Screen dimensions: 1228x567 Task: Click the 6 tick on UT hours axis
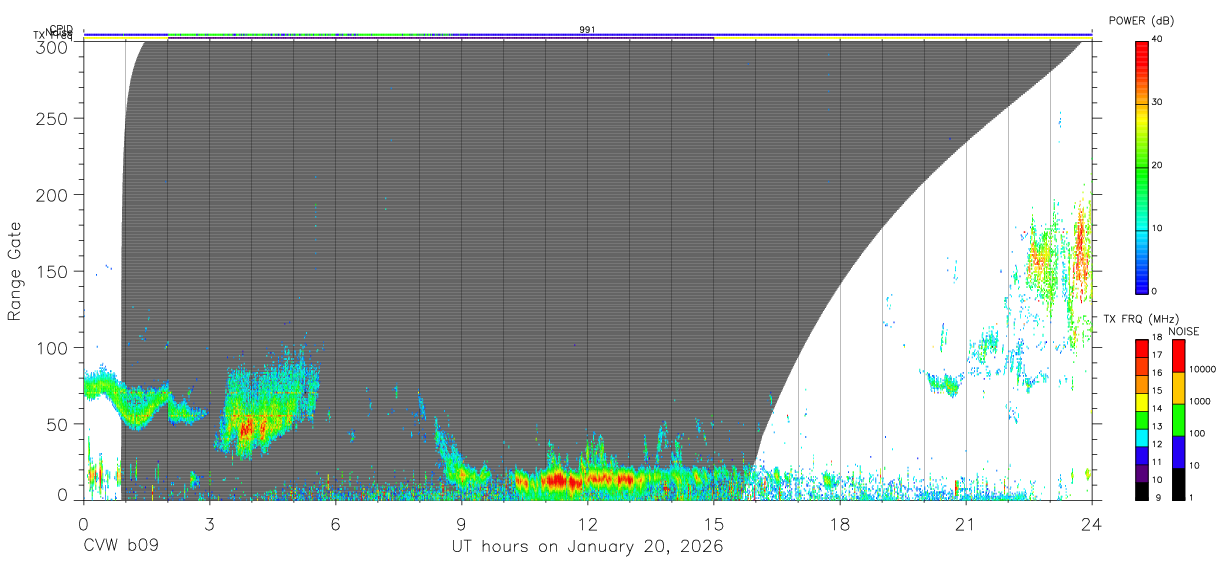(336, 523)
